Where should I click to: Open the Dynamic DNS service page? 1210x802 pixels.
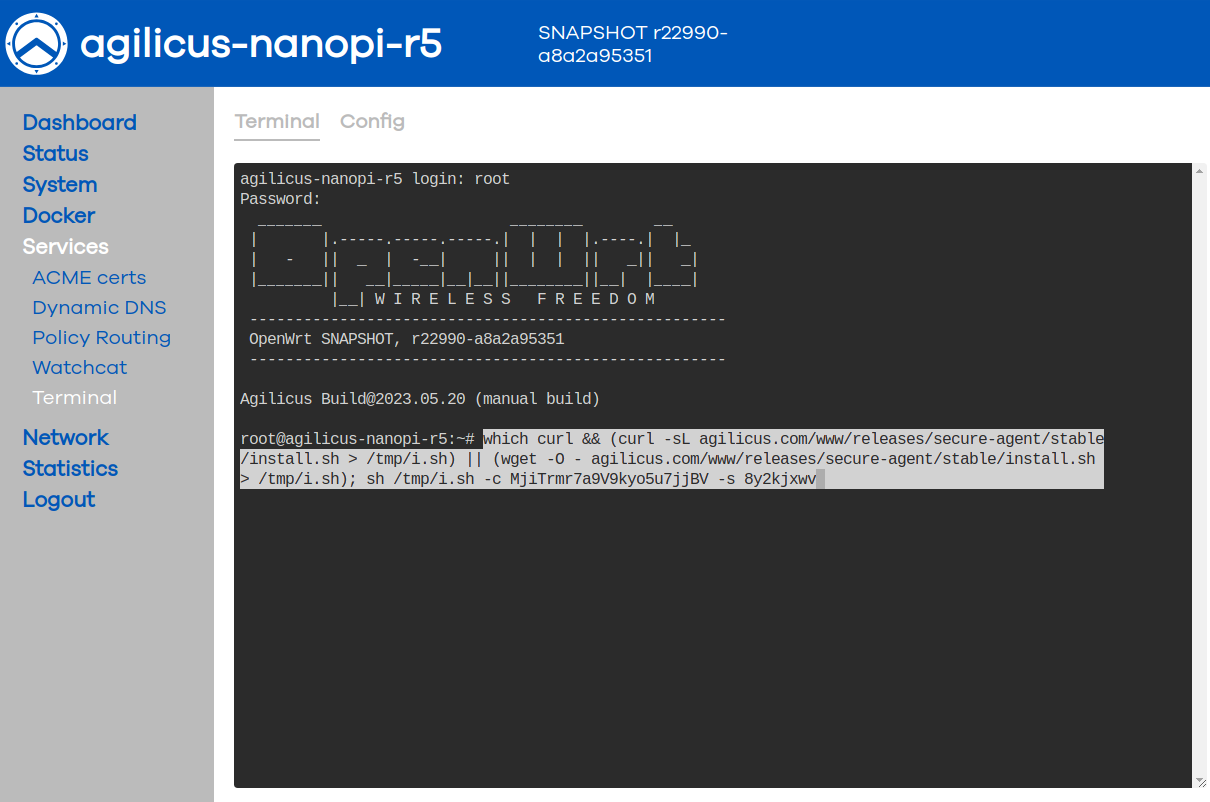point(99,307)
